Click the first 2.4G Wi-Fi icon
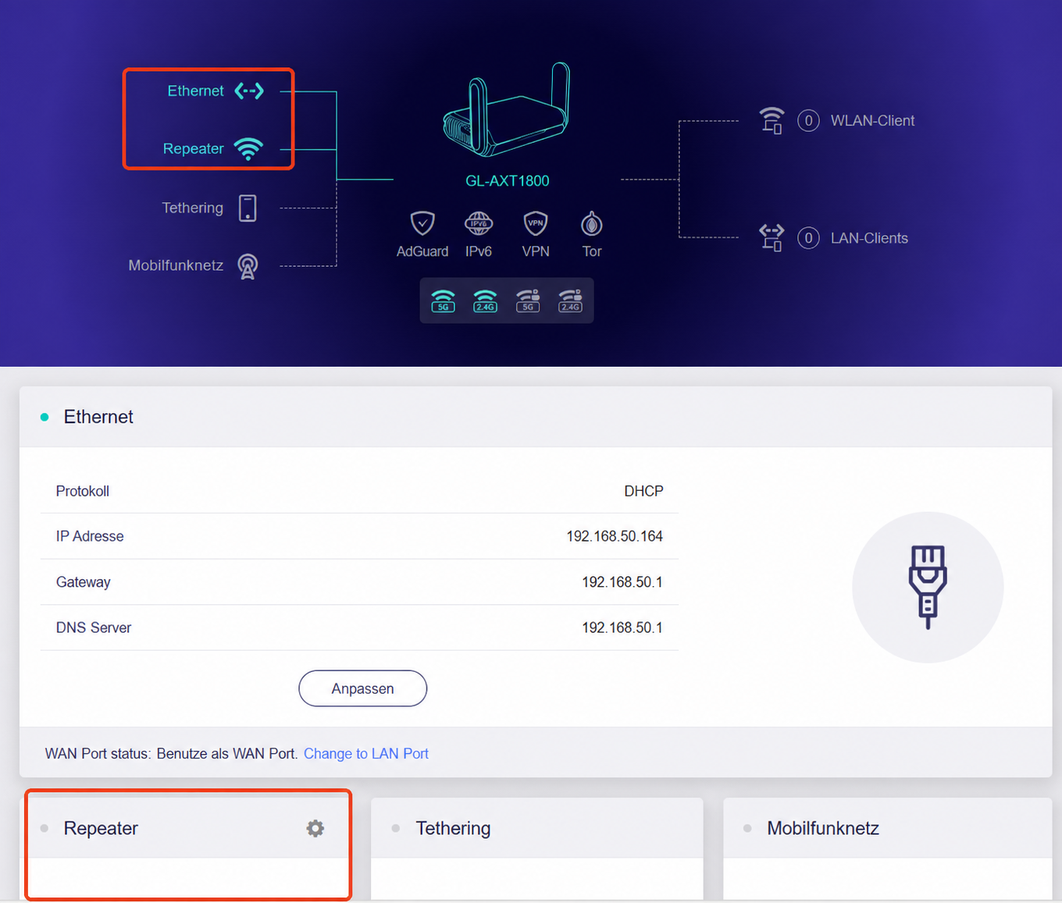1062x903 pixels. pos(485,300)
